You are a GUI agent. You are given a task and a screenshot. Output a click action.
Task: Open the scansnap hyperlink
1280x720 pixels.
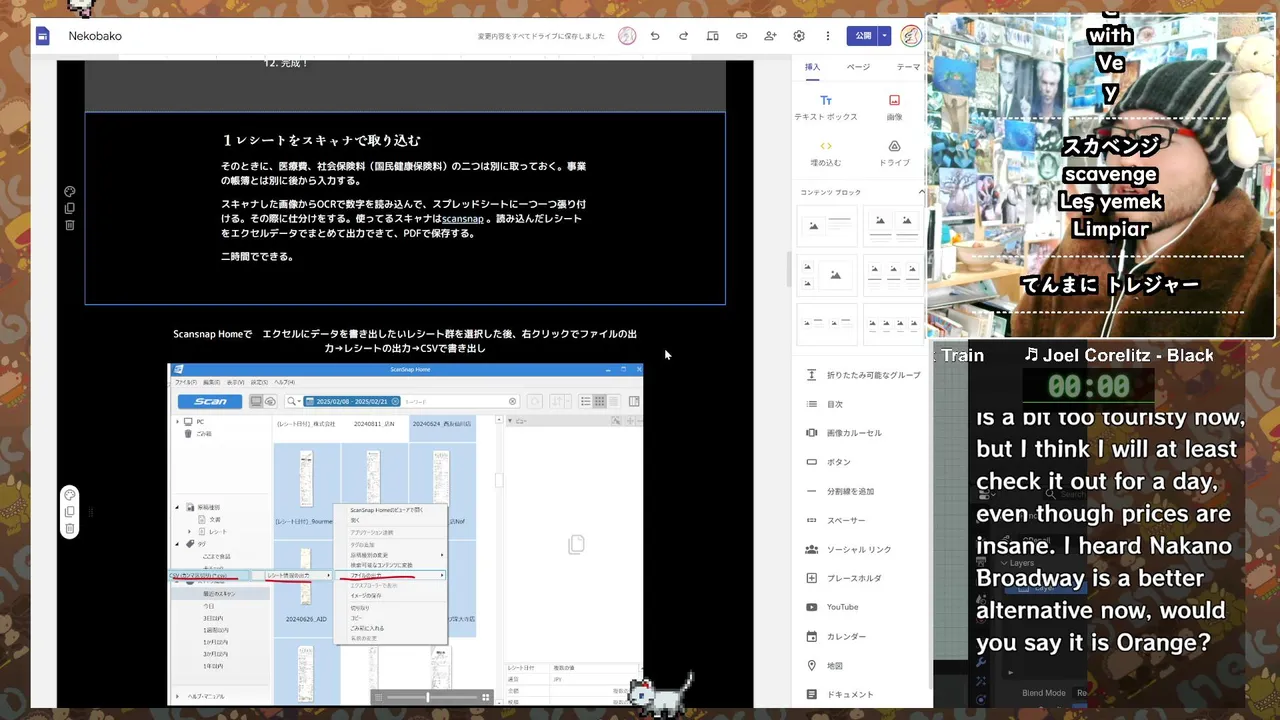tap(463, 219)
